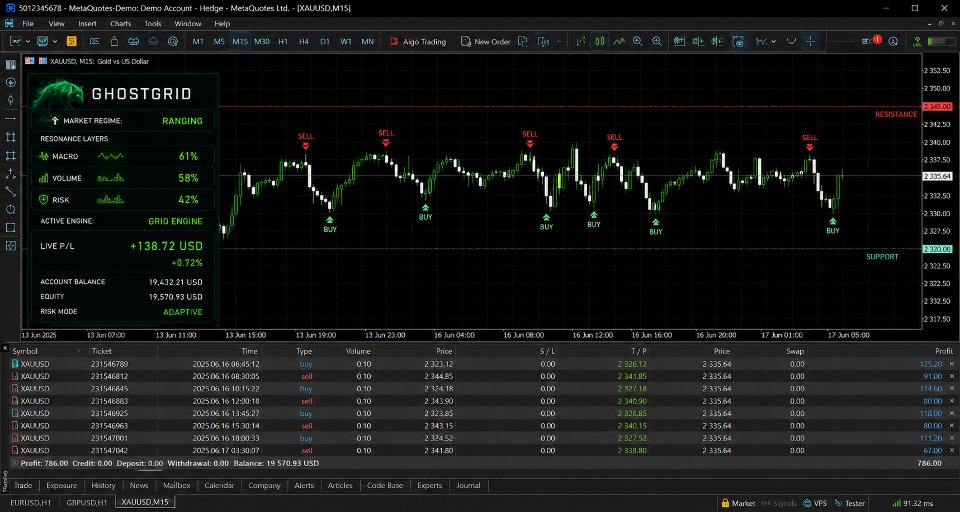960x512 pixels.
Task: Click the bar chart type icon
Action: pyautogui.click(x=580, y=42)
